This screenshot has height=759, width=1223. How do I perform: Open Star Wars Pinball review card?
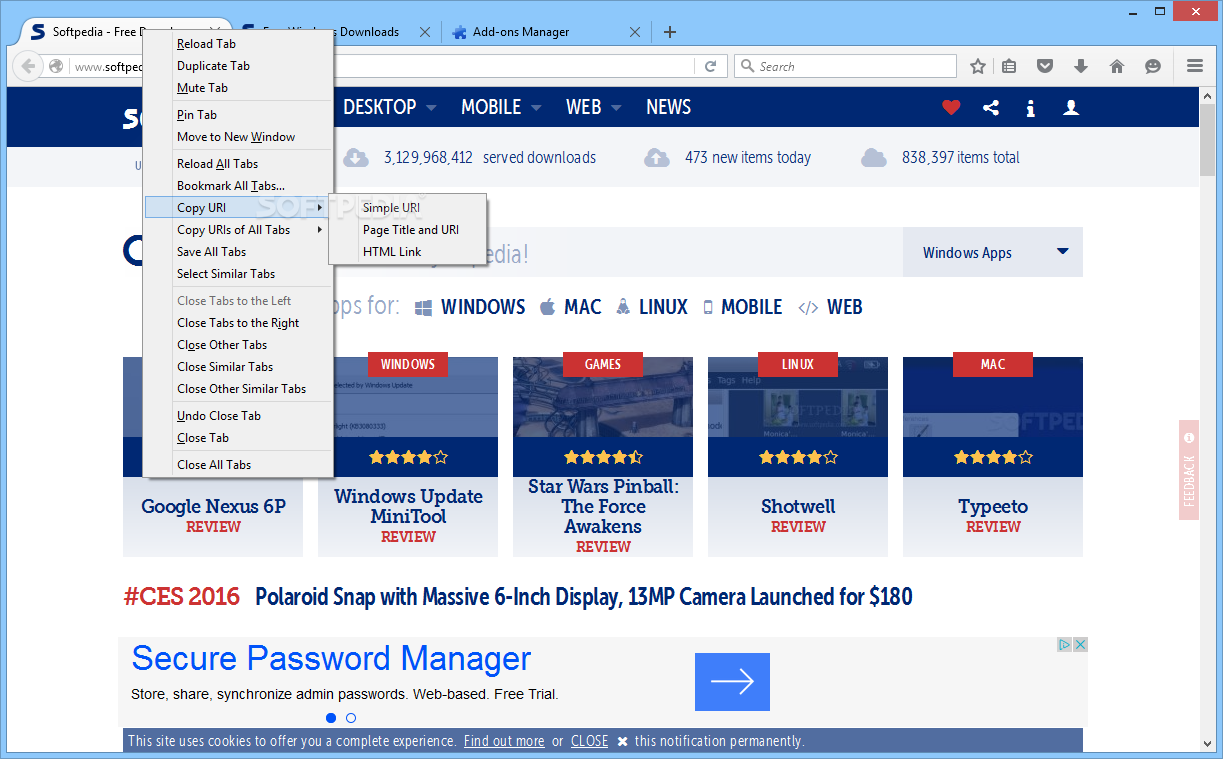click(x=603, y=456)
